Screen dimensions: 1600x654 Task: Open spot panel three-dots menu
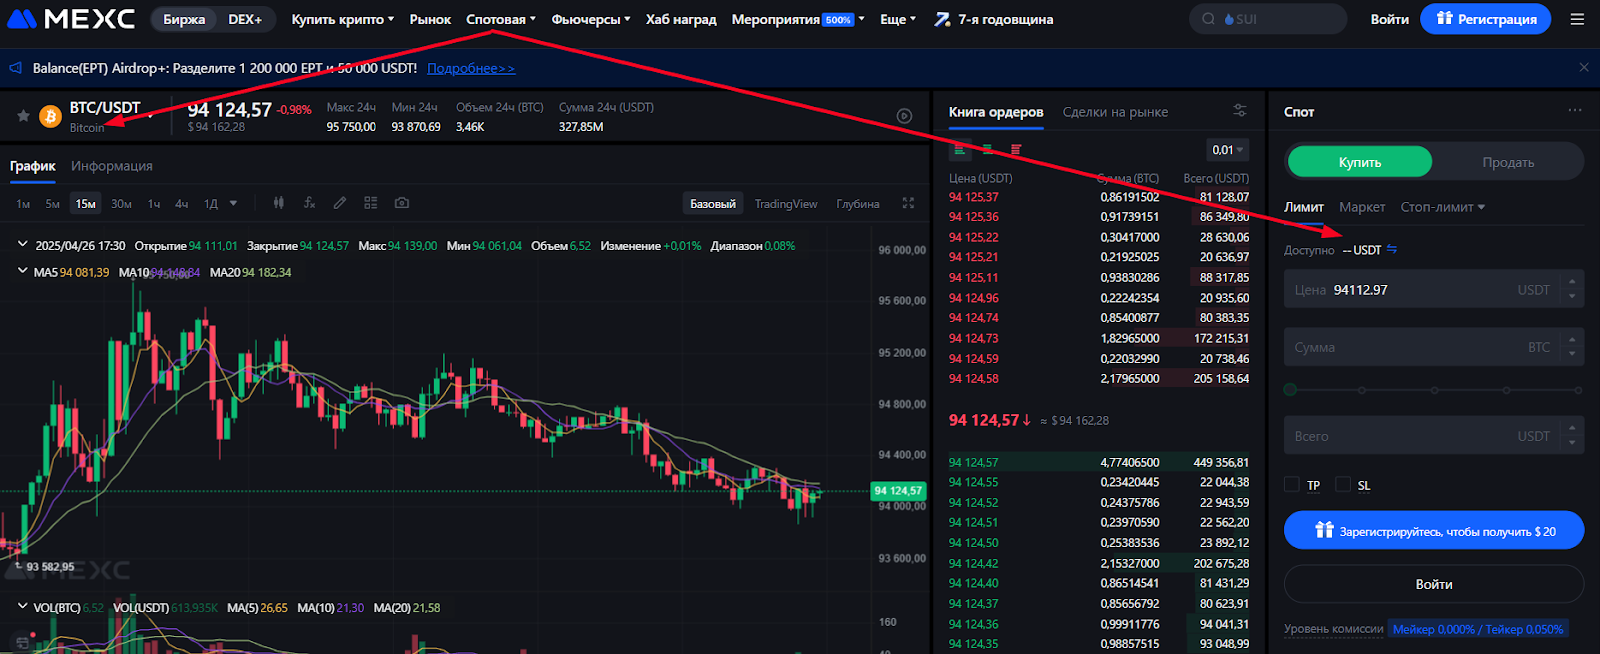click(1575, 111)
